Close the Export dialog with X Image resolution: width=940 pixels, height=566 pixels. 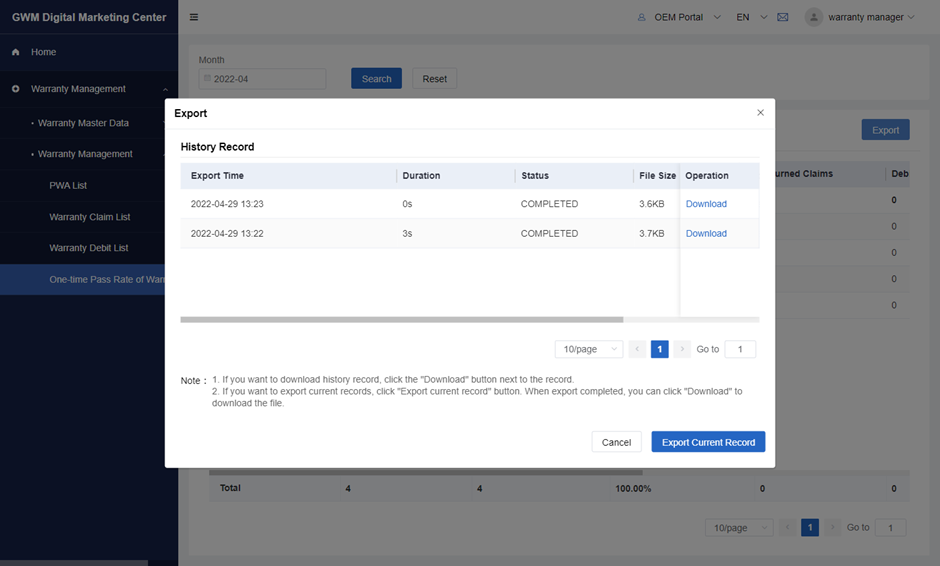760,113
